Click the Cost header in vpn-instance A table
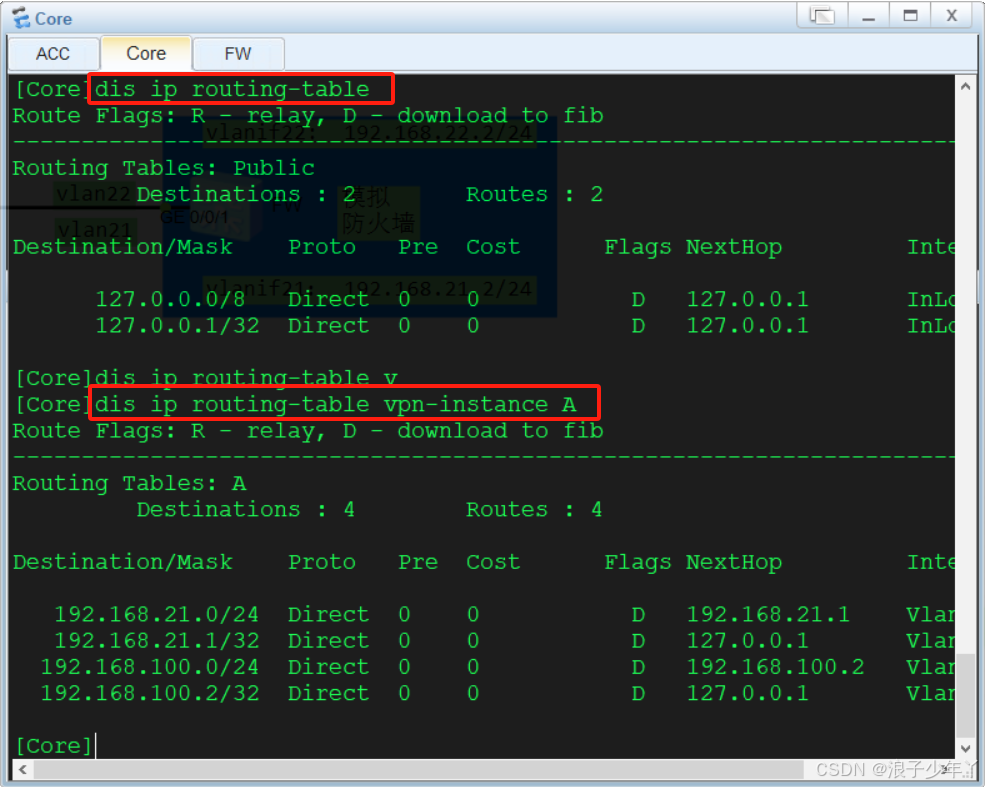Image resolution: width=985 pixels, height=787 pixels. [493, 562]
